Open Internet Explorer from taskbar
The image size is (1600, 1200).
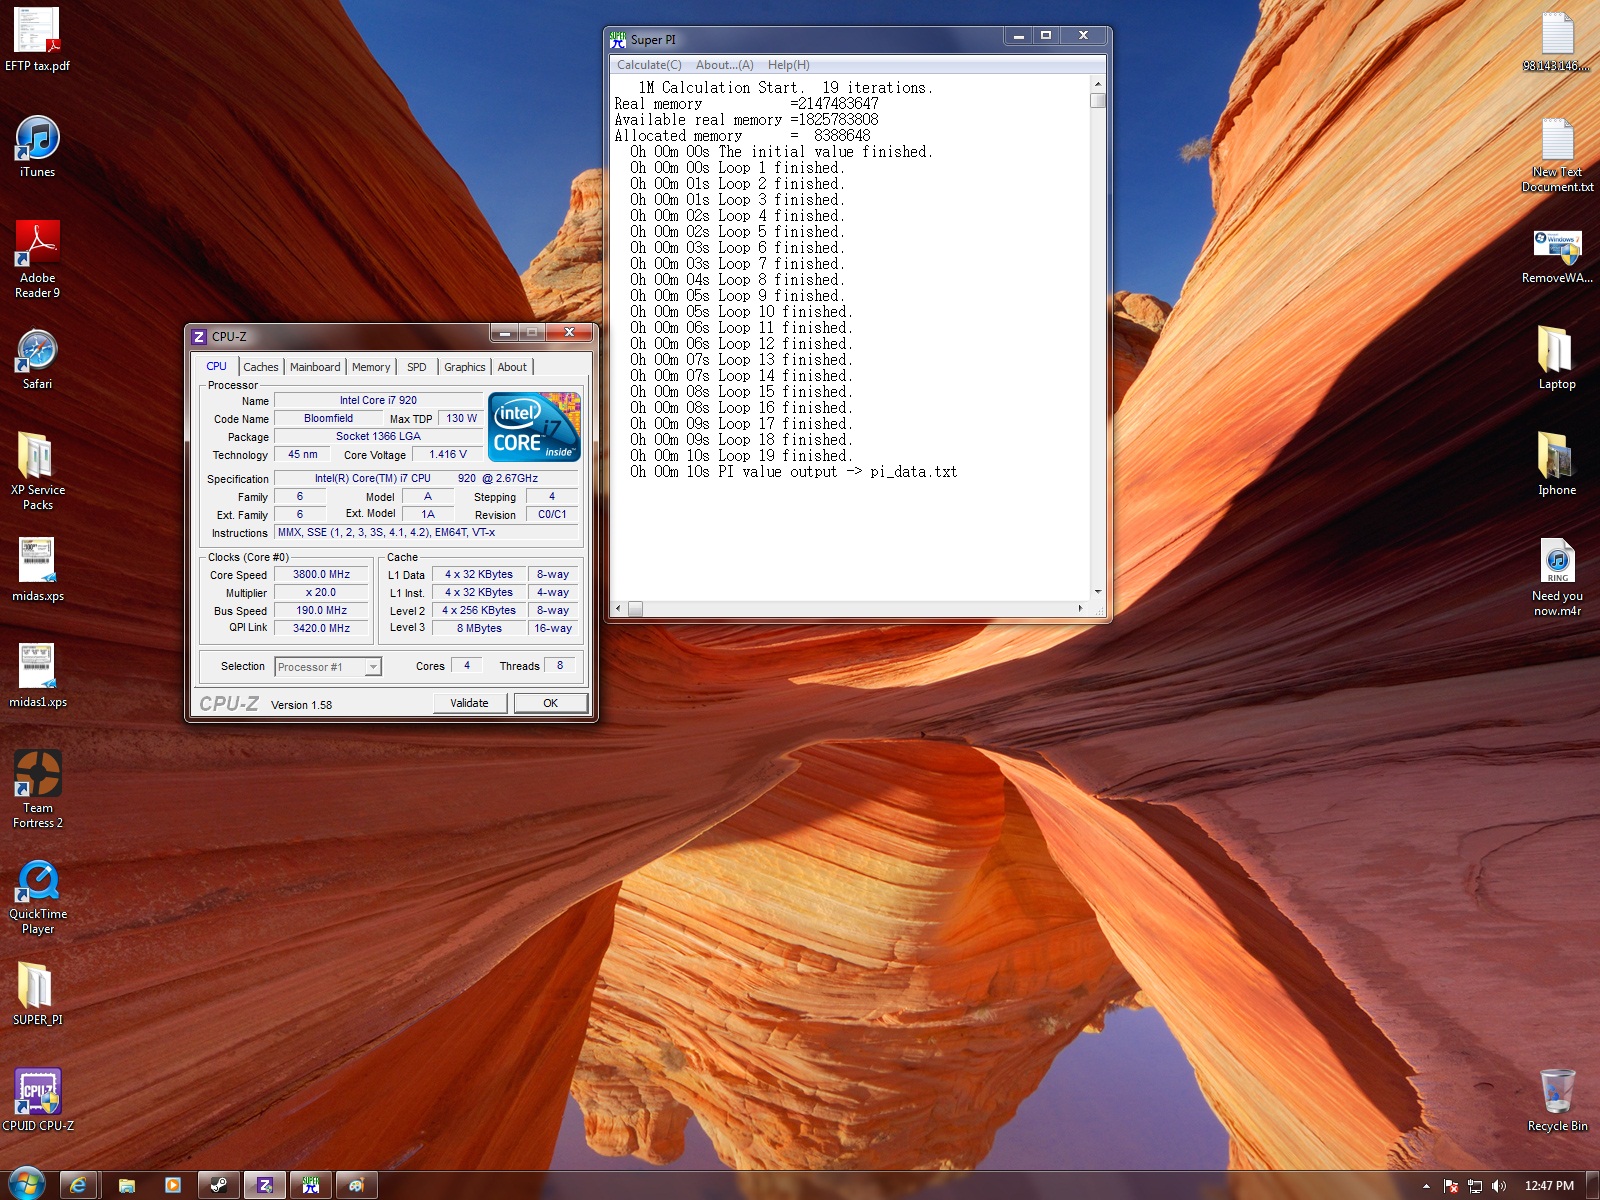(x=78, y=1185)
